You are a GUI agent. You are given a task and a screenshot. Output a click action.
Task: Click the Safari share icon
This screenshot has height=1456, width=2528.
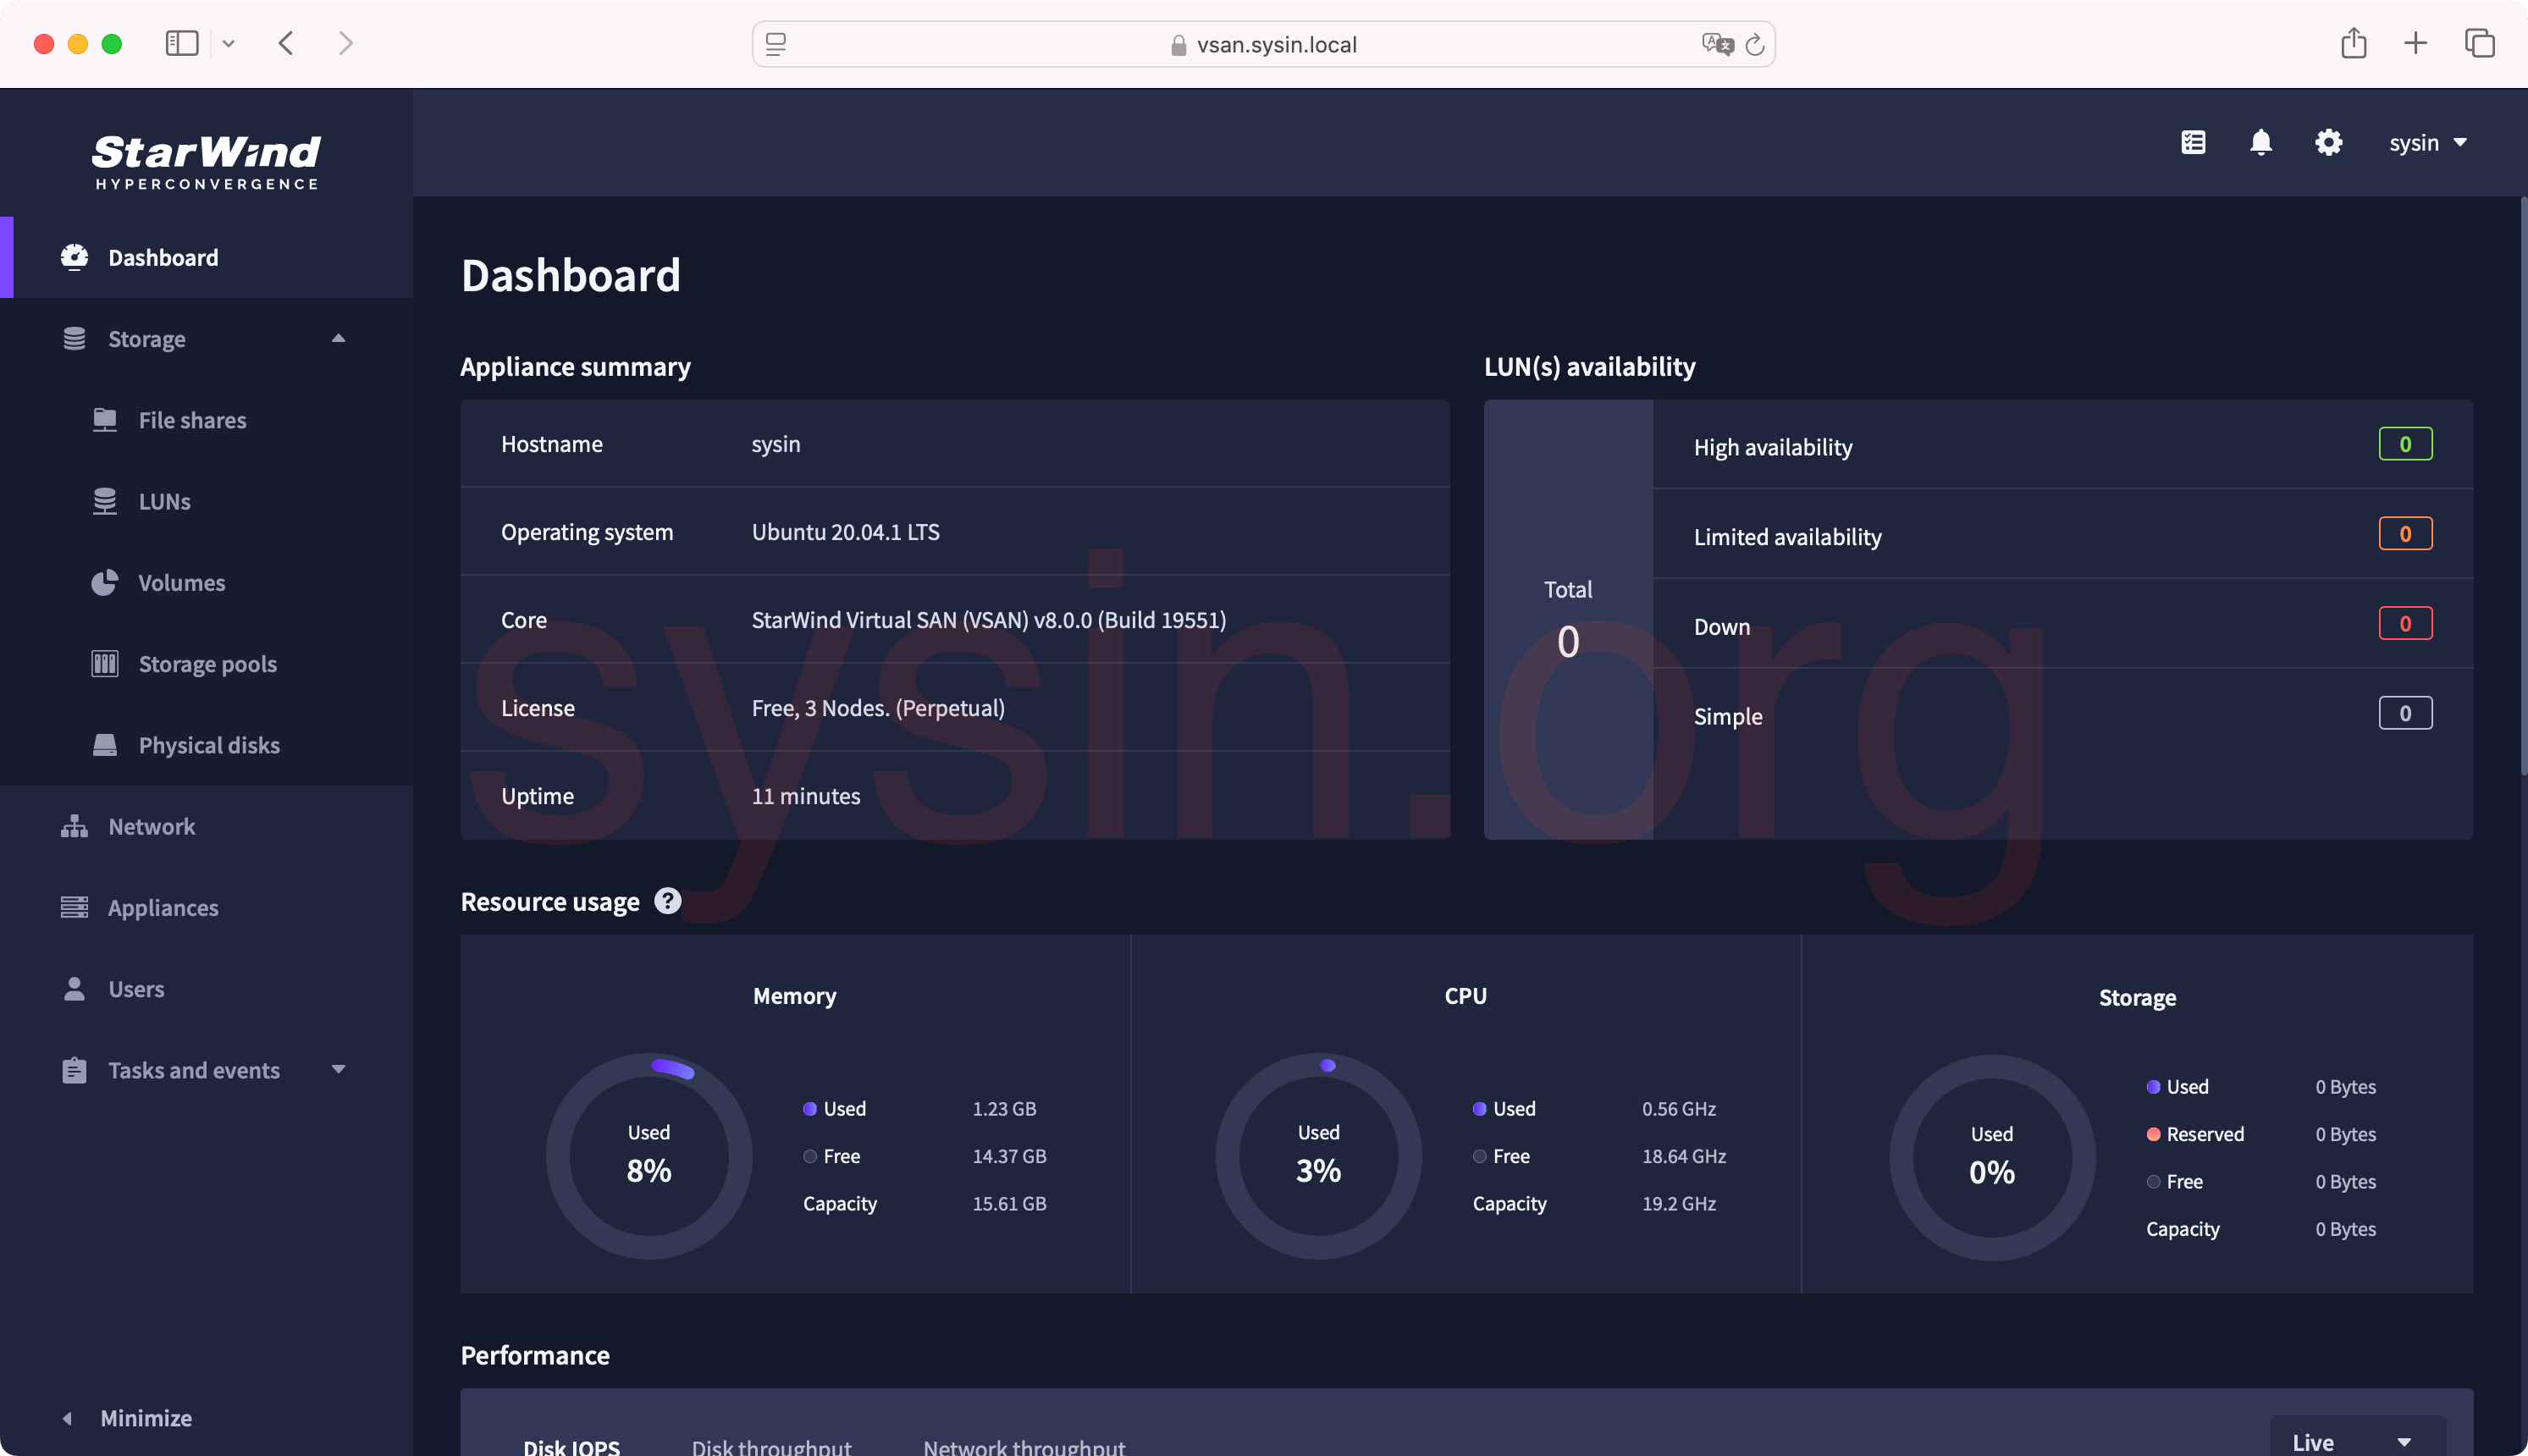[x=2353, y=44]
